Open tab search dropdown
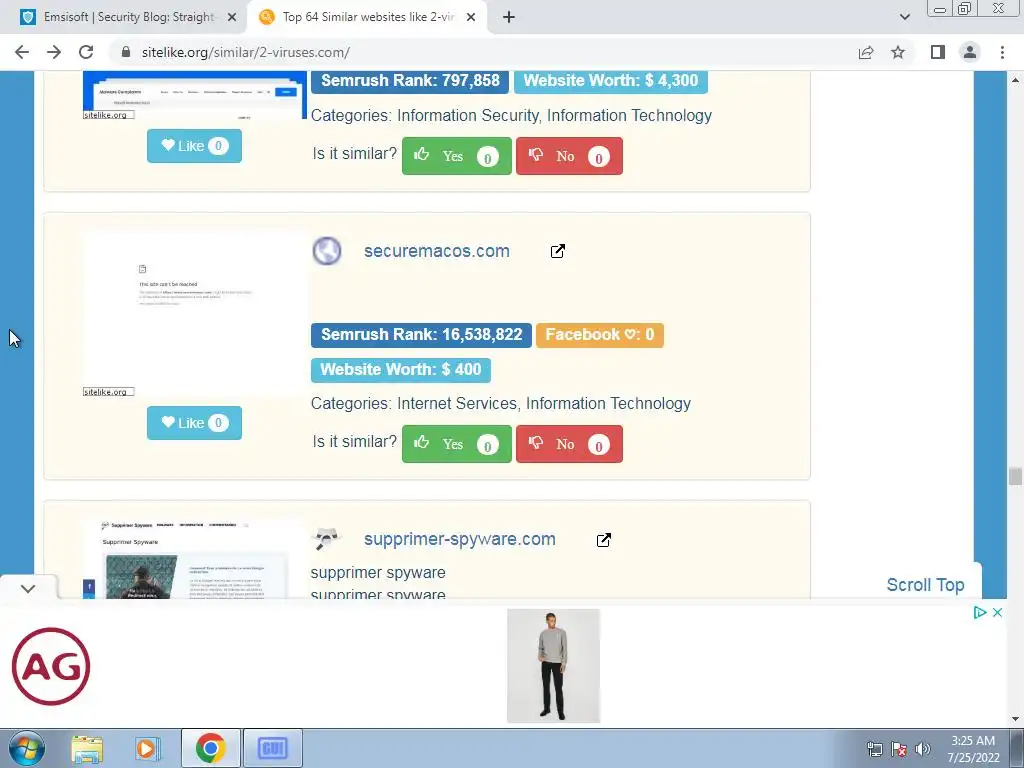The image size is (1024, 768). click(x=904, y=18)
